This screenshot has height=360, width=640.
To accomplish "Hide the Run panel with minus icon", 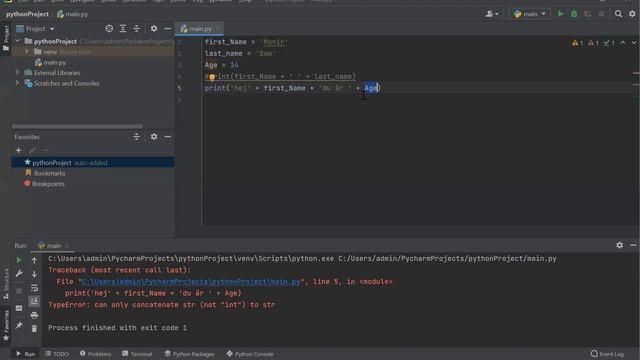I will (x=633, y=245).
